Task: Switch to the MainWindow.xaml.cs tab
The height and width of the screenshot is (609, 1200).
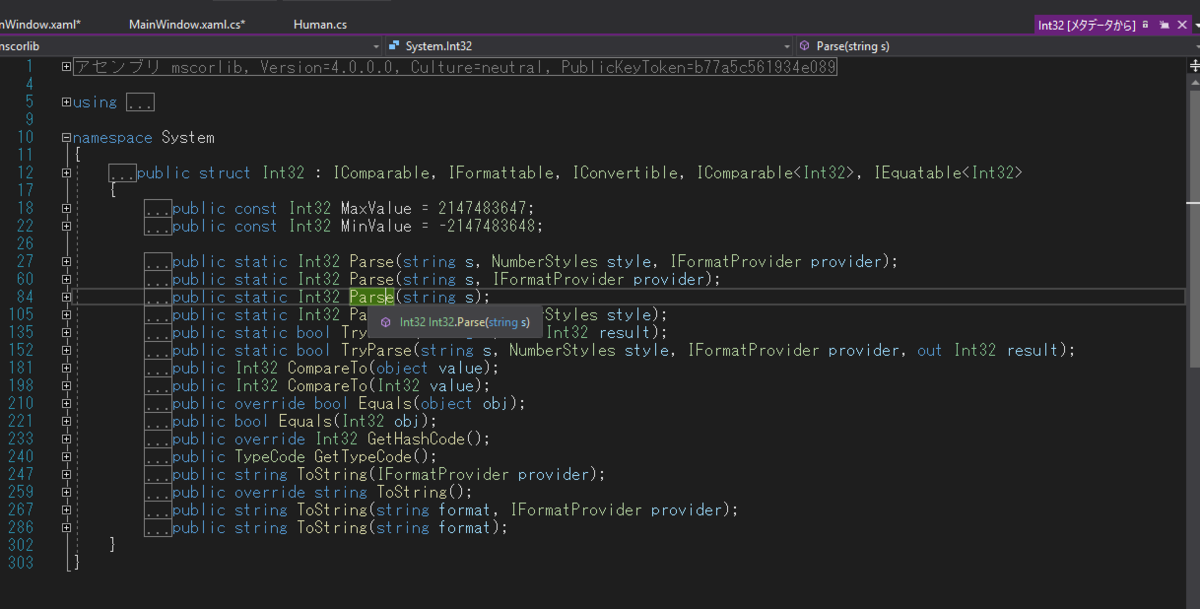Action: point(187,24)
